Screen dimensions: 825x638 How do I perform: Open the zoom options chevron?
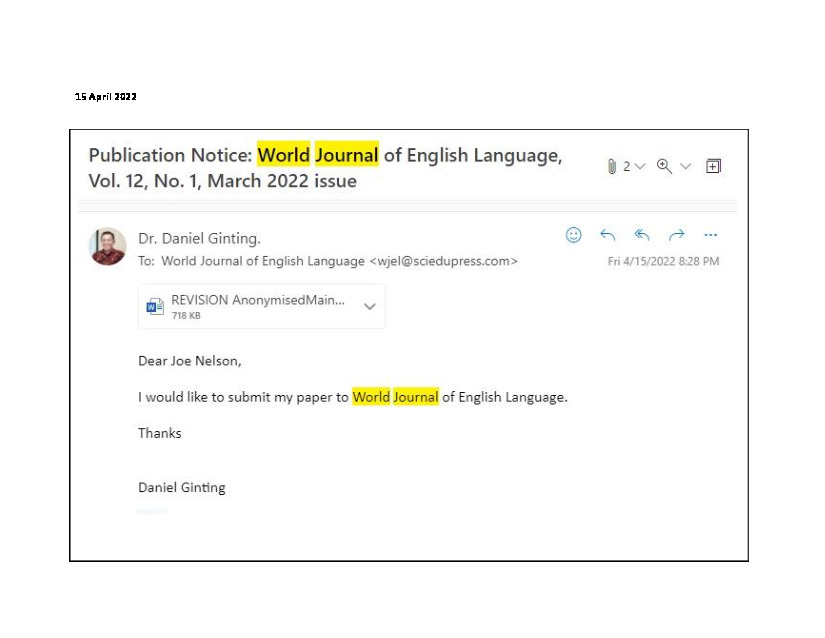[x=685, y=166]
